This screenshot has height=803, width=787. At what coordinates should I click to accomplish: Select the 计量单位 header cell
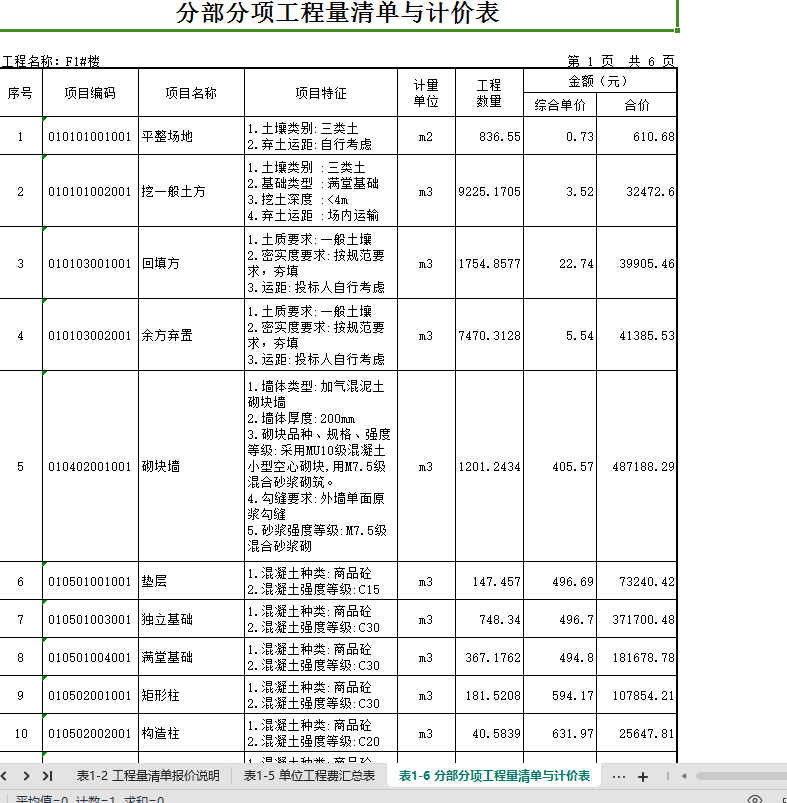click(426, 93)
